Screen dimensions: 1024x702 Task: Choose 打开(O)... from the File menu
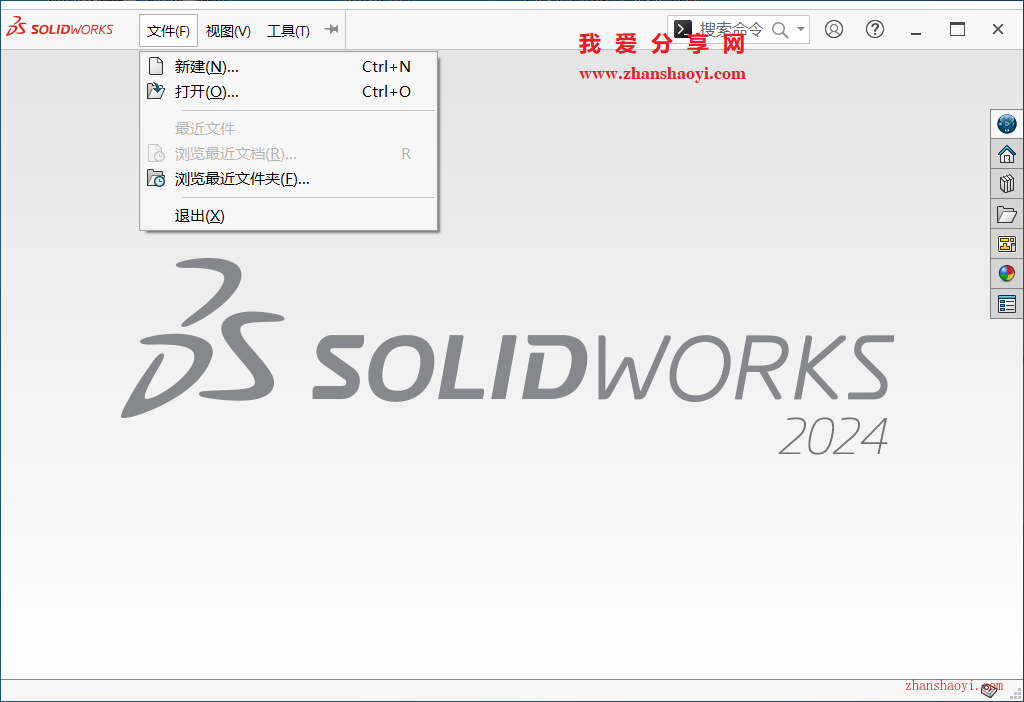click(x=288, y=91)
